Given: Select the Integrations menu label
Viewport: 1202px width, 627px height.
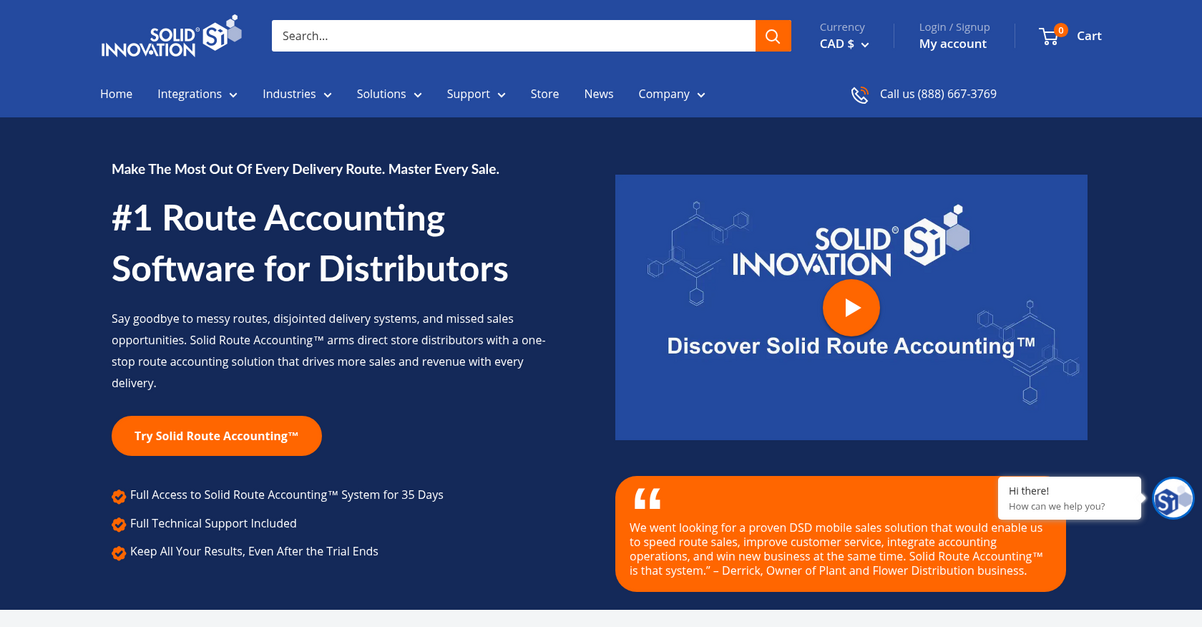Looking at the screenshot, I should [x=190, y=94].
